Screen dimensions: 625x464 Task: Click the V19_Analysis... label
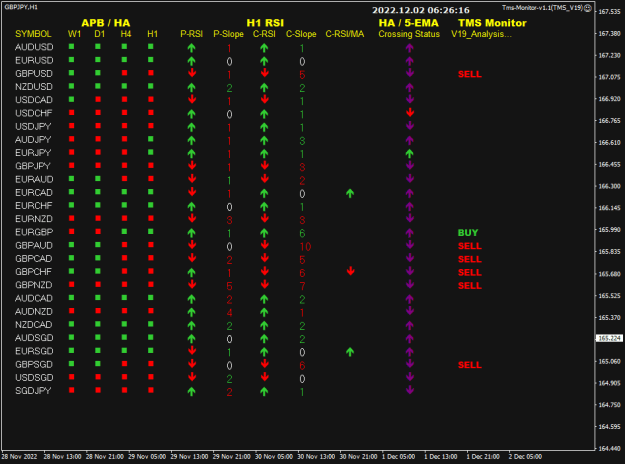(481, 34)
